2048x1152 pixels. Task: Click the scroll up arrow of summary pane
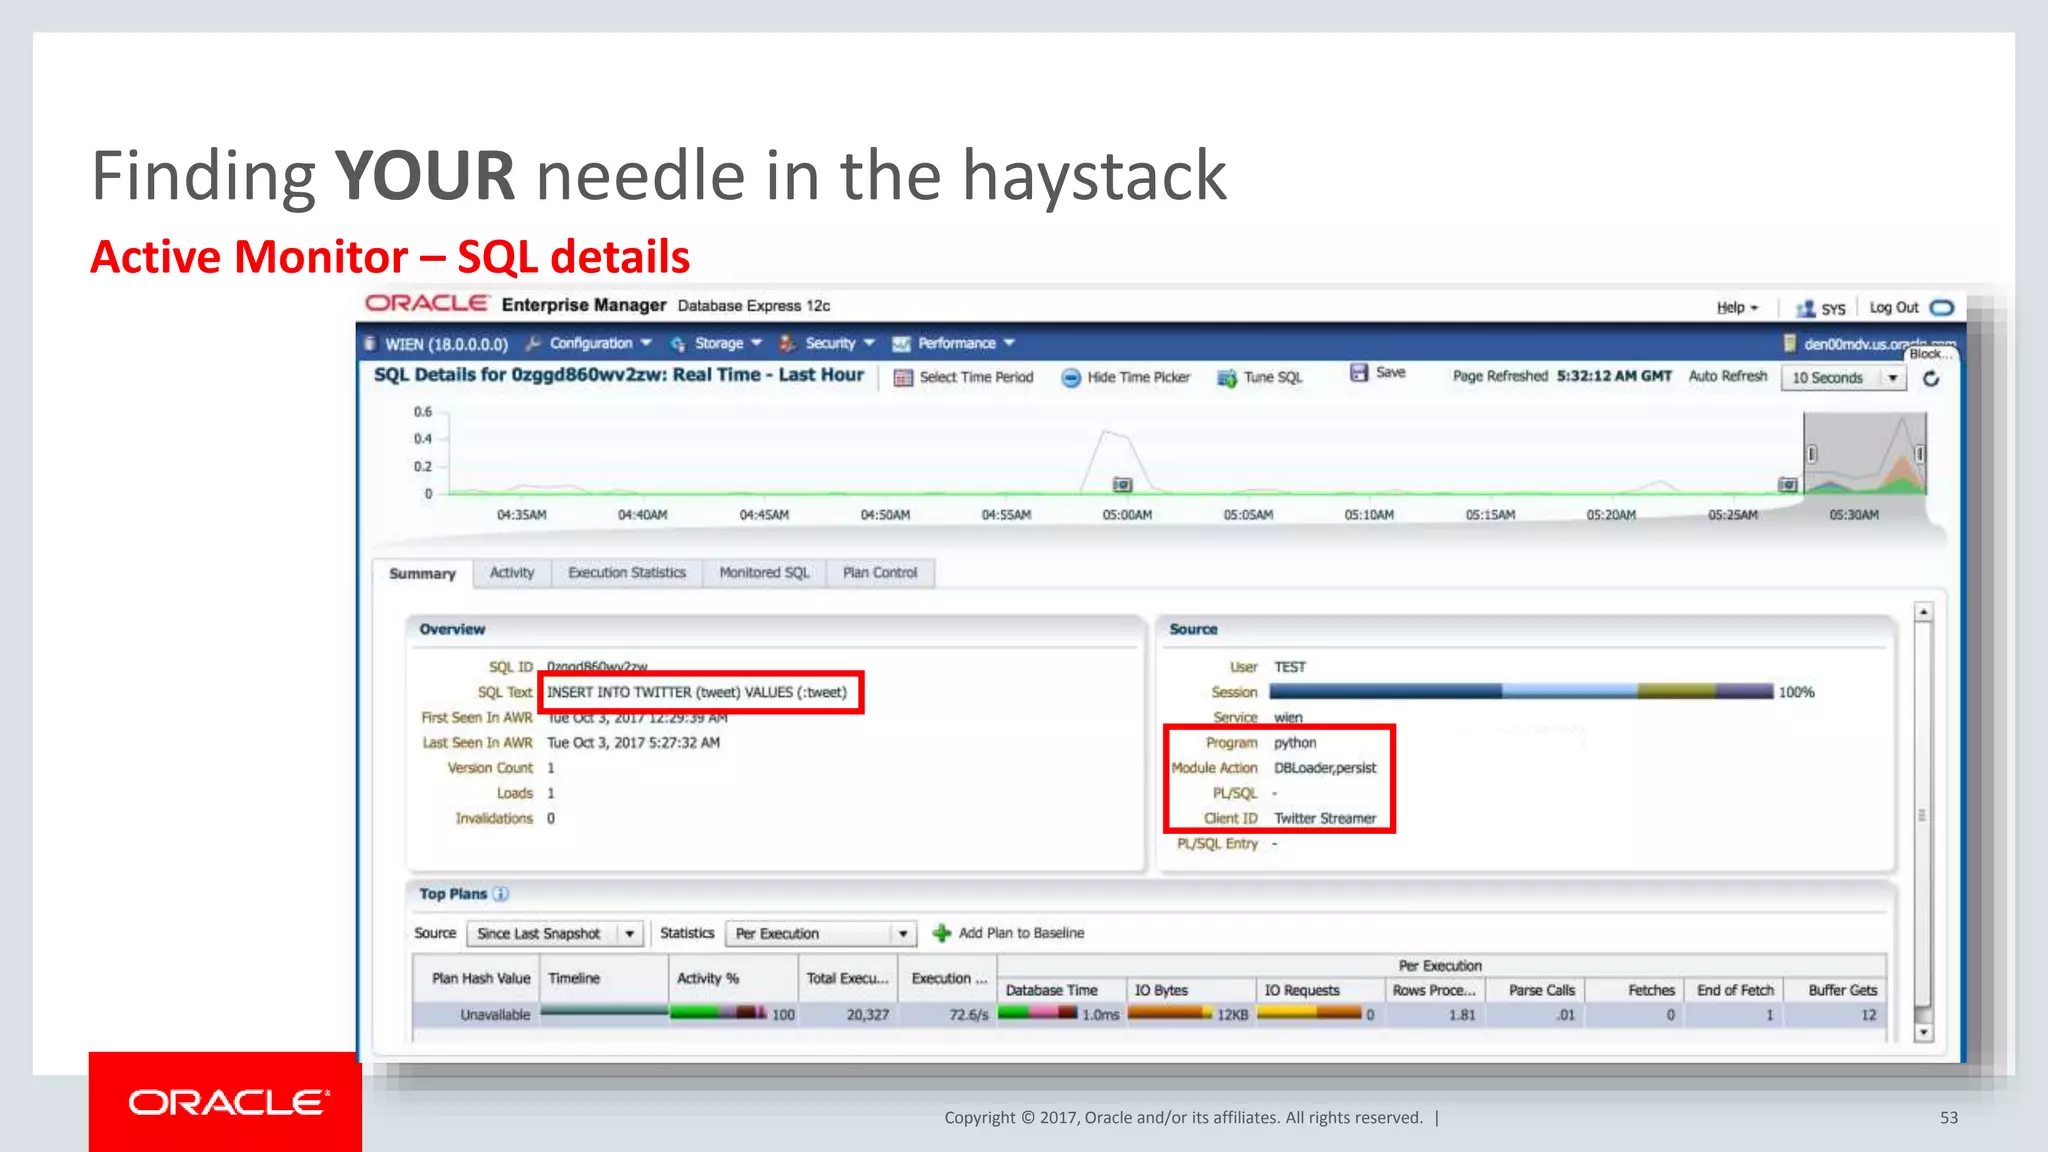pos(1924,612)
